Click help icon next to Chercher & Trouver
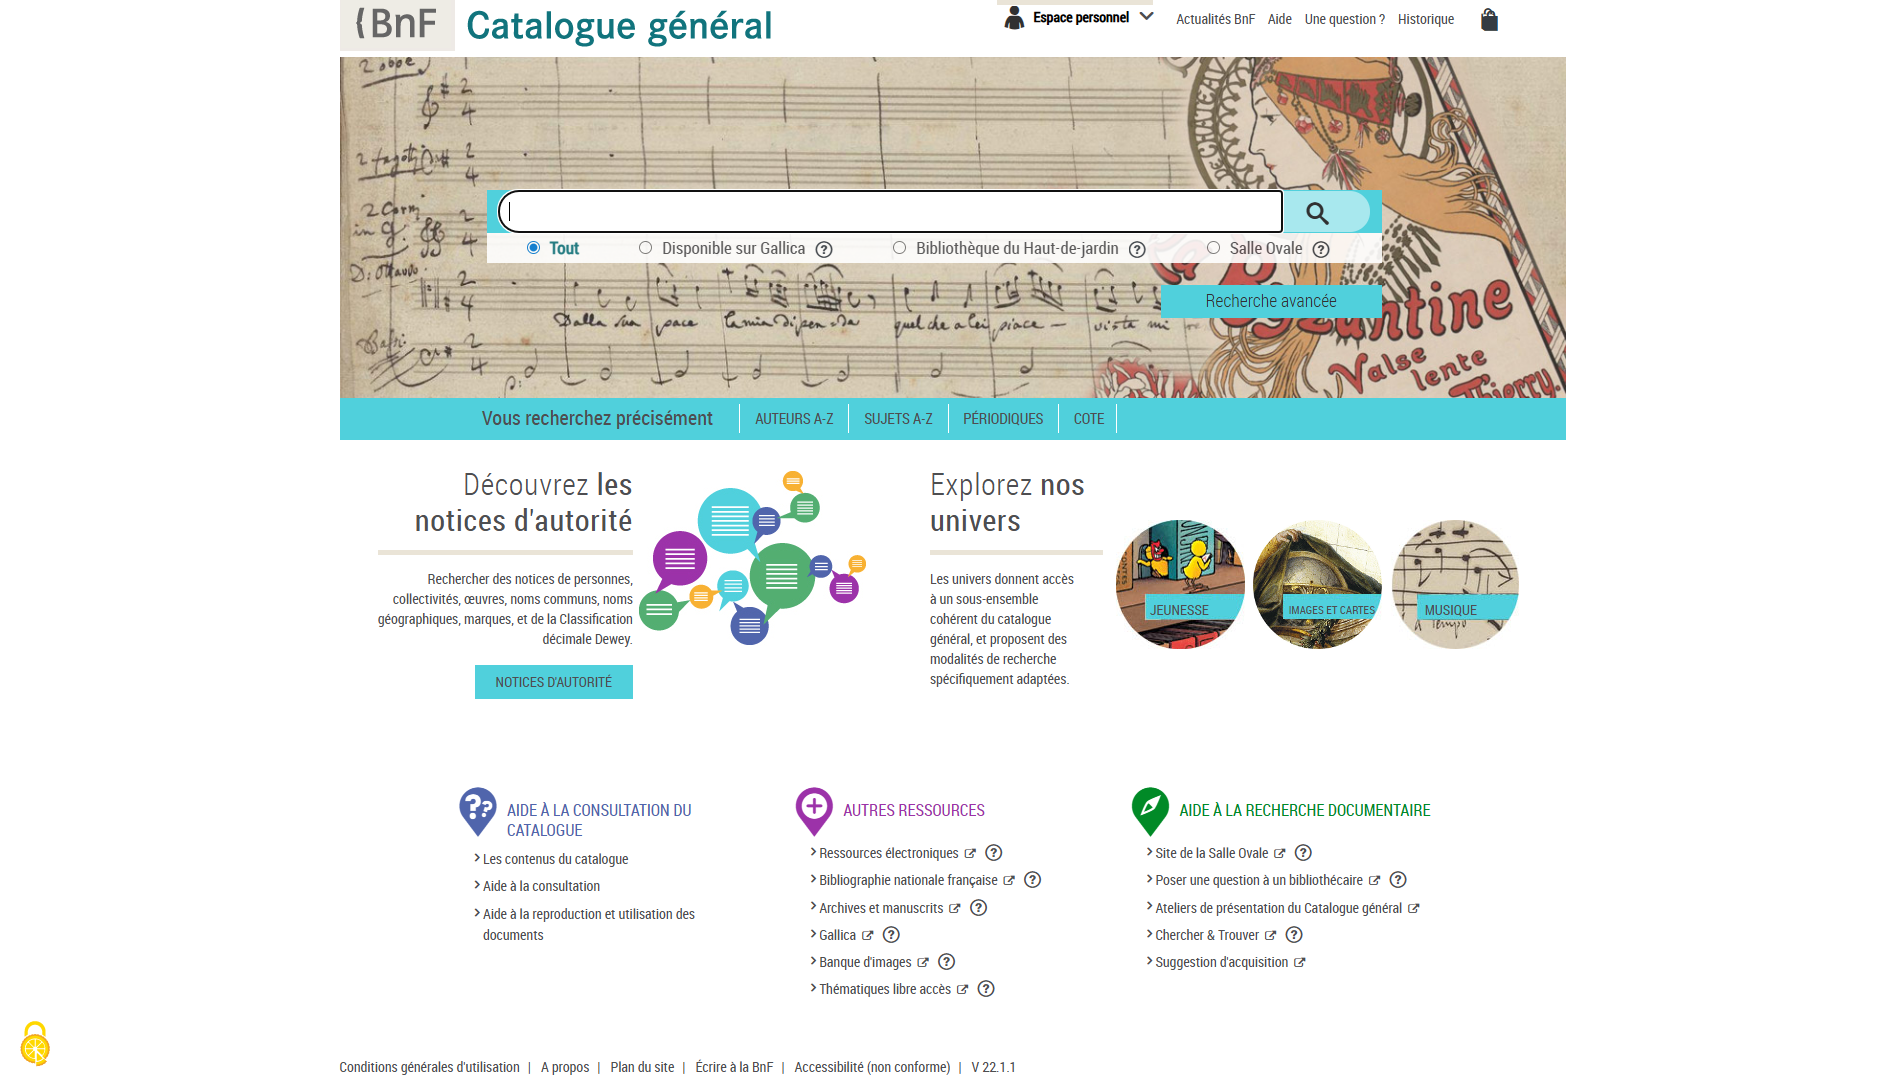Image resolution: width=1904 pixels, height=1080 pixels. pyautogui.click(x=1293, y=935)
